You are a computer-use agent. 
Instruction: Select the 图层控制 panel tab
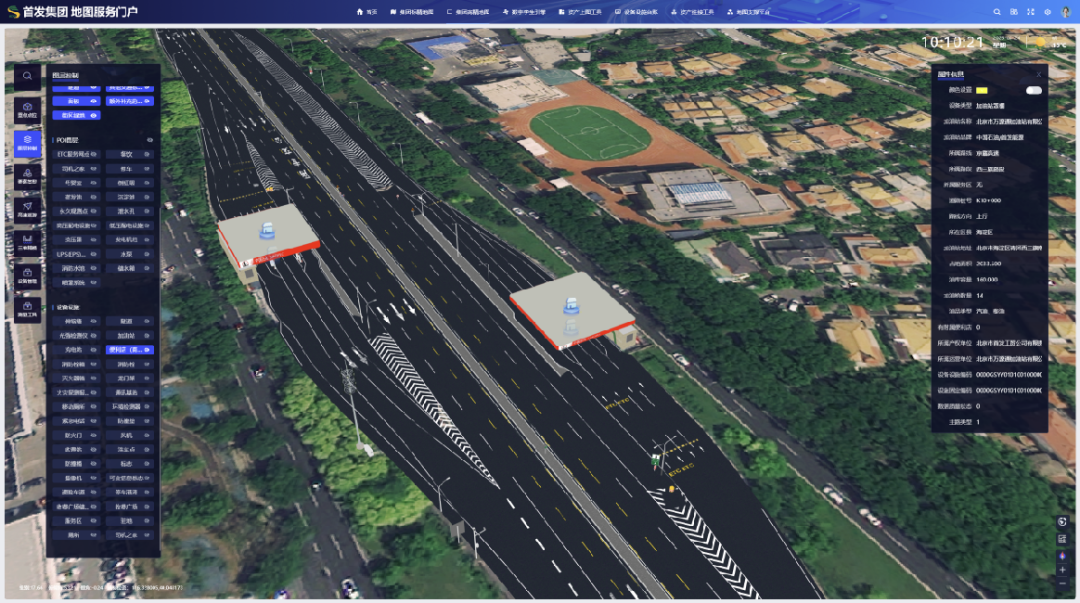(65, 75)
